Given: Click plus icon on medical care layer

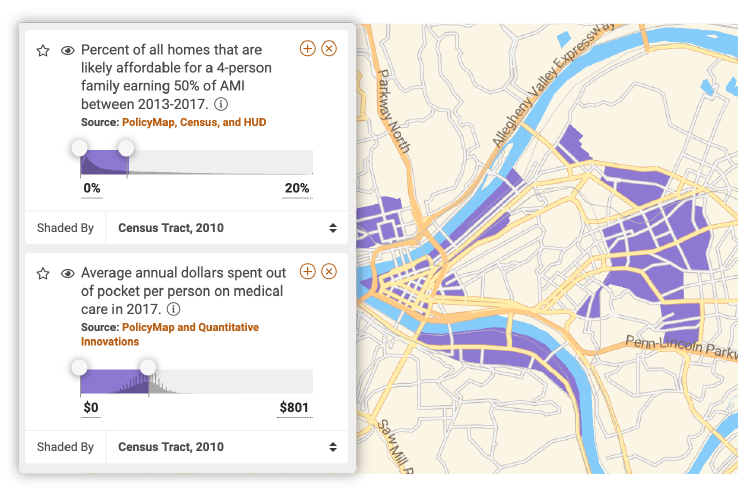Looking at the screenshot, I should click(x=307, y=271).
